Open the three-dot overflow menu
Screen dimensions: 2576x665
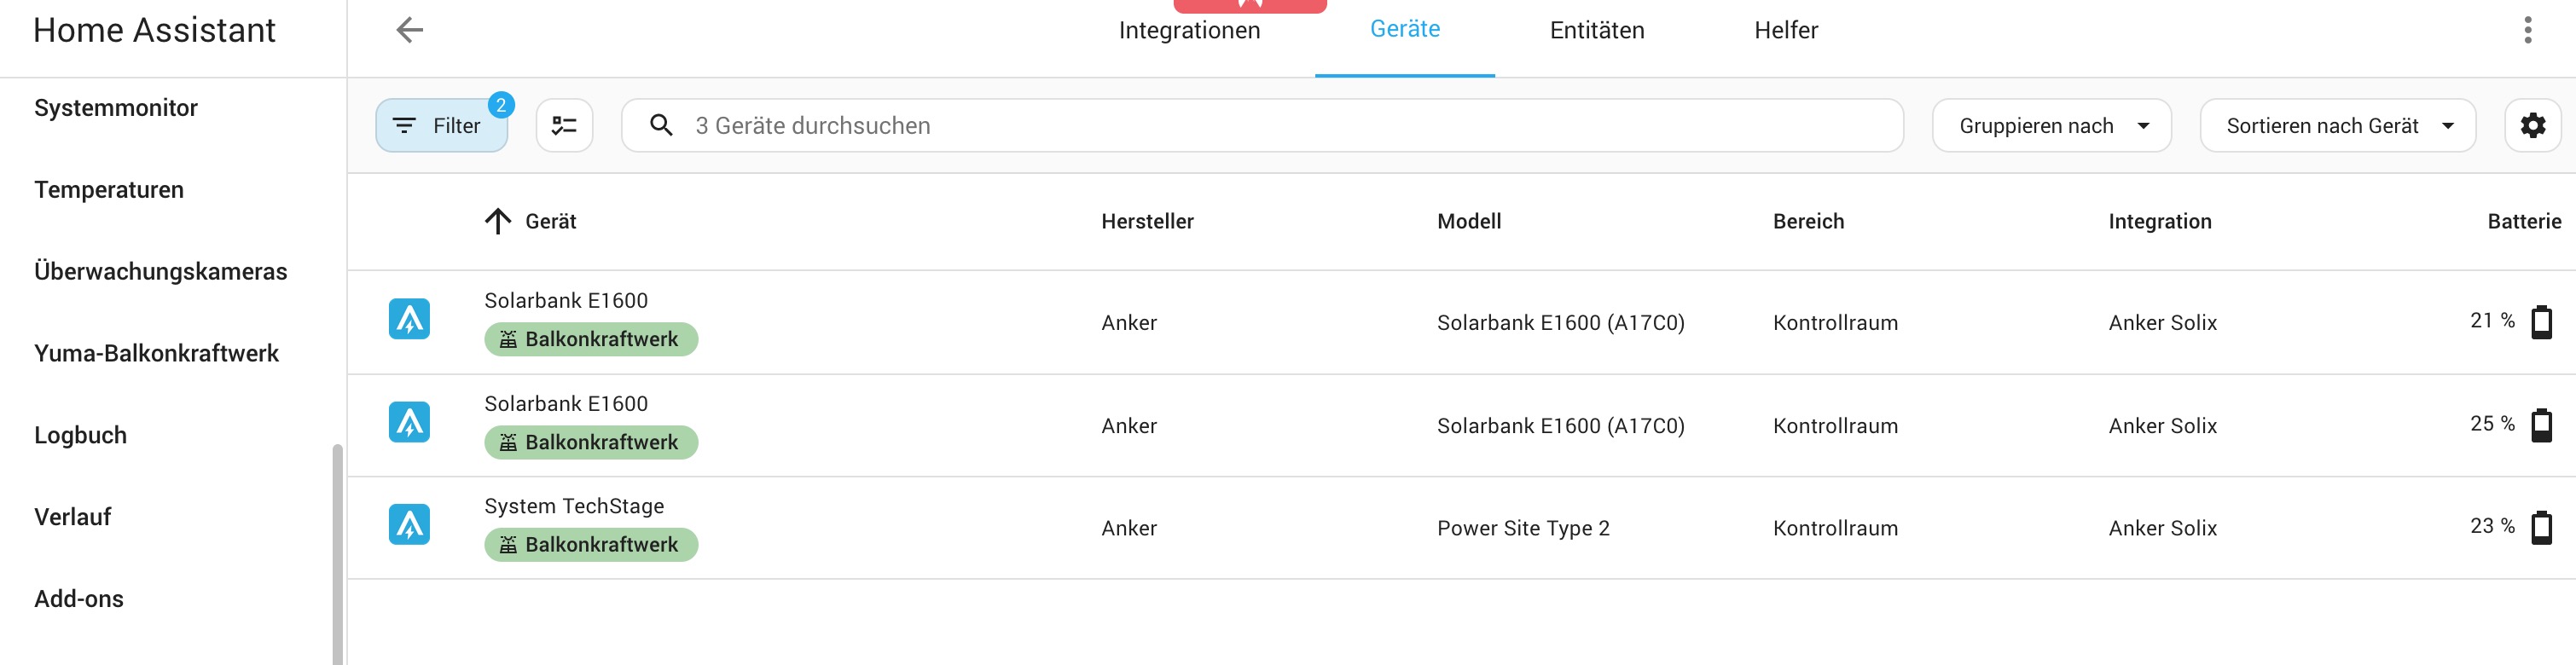tap(2527, 30)
